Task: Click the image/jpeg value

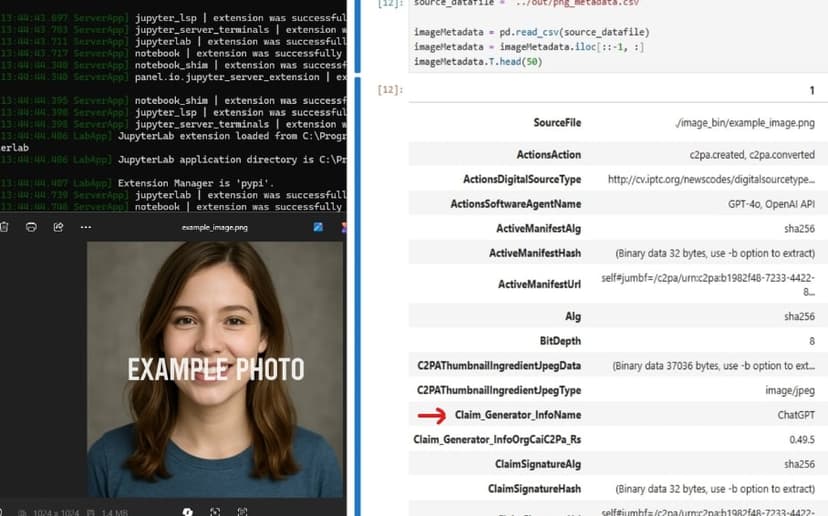Action: (790, 390)
